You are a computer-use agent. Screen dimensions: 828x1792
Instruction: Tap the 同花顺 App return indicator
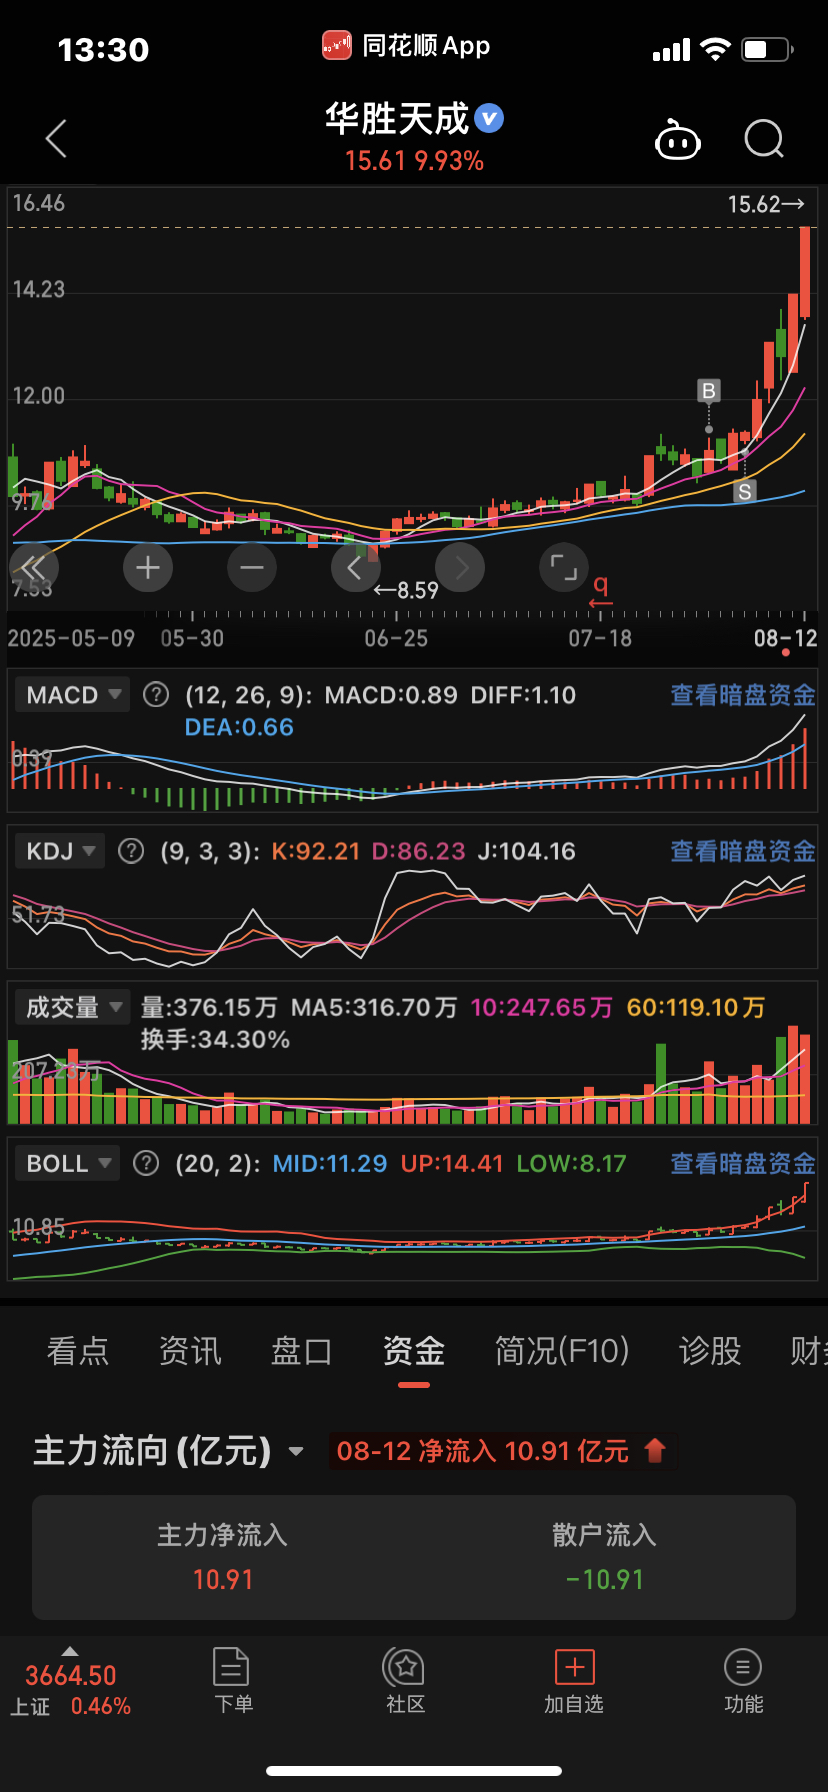(406, 46)
